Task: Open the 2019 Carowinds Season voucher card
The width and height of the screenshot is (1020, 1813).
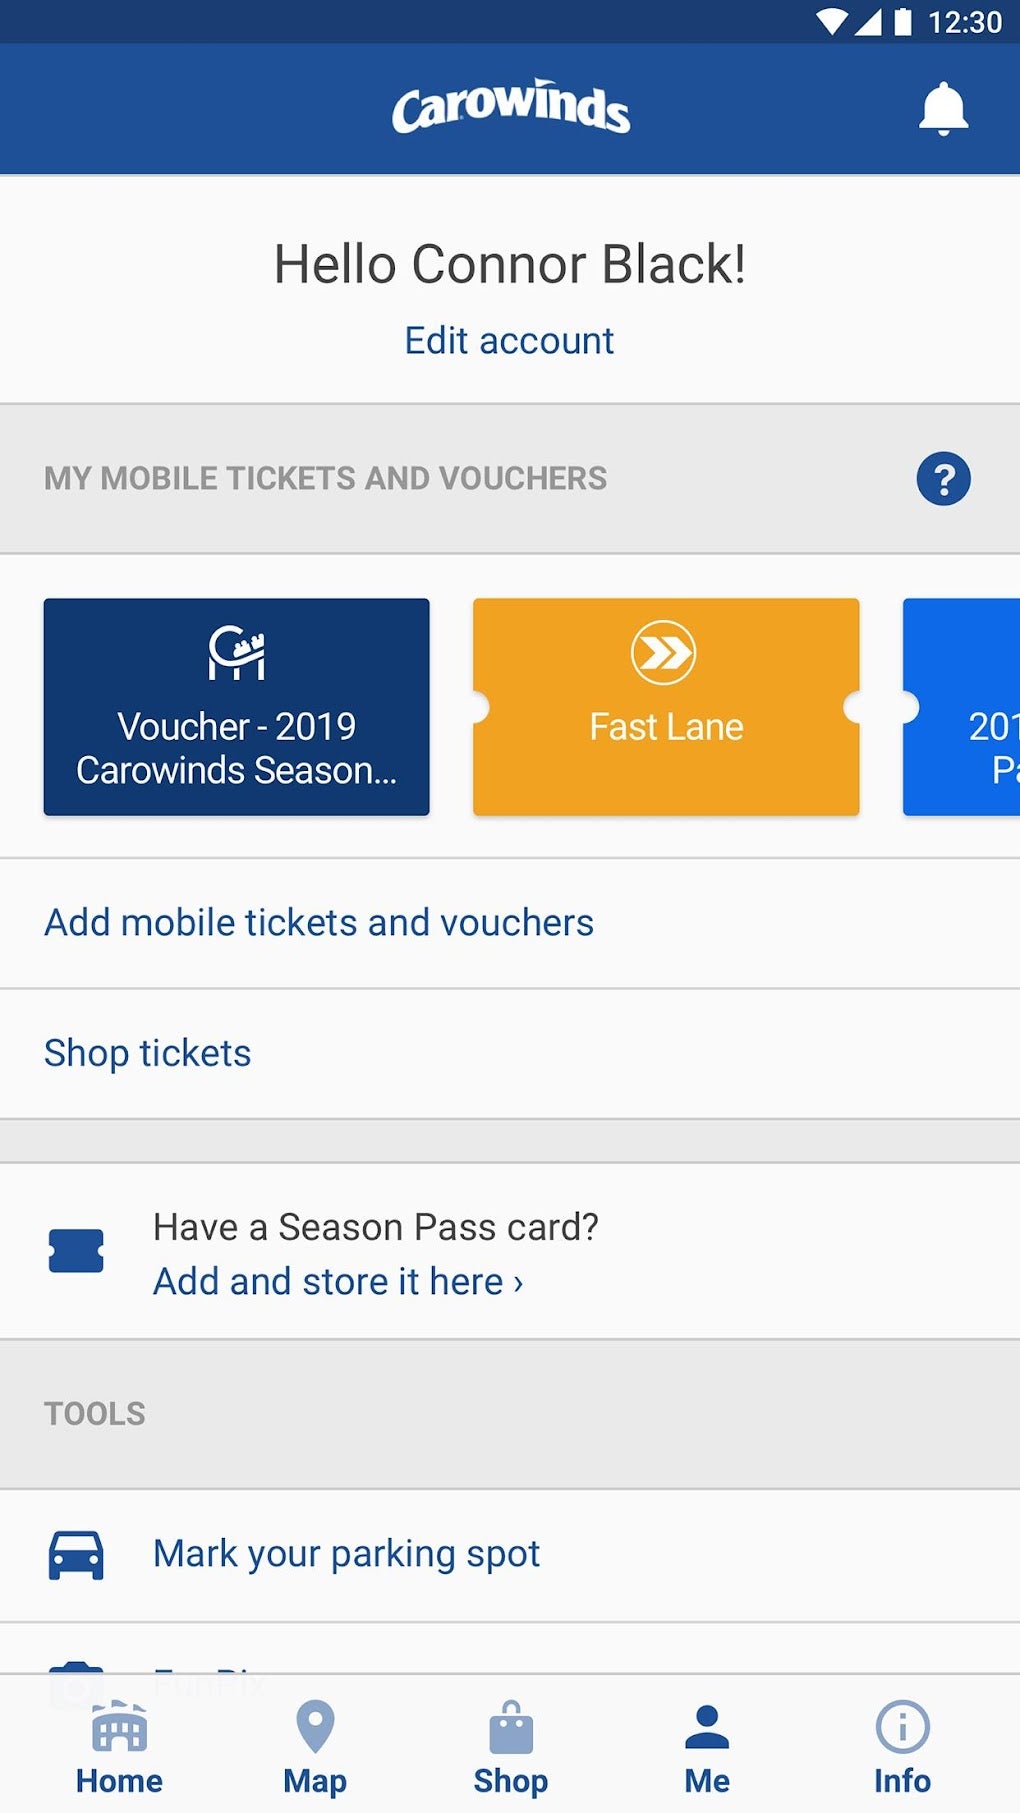Action: tap(236, 708)
